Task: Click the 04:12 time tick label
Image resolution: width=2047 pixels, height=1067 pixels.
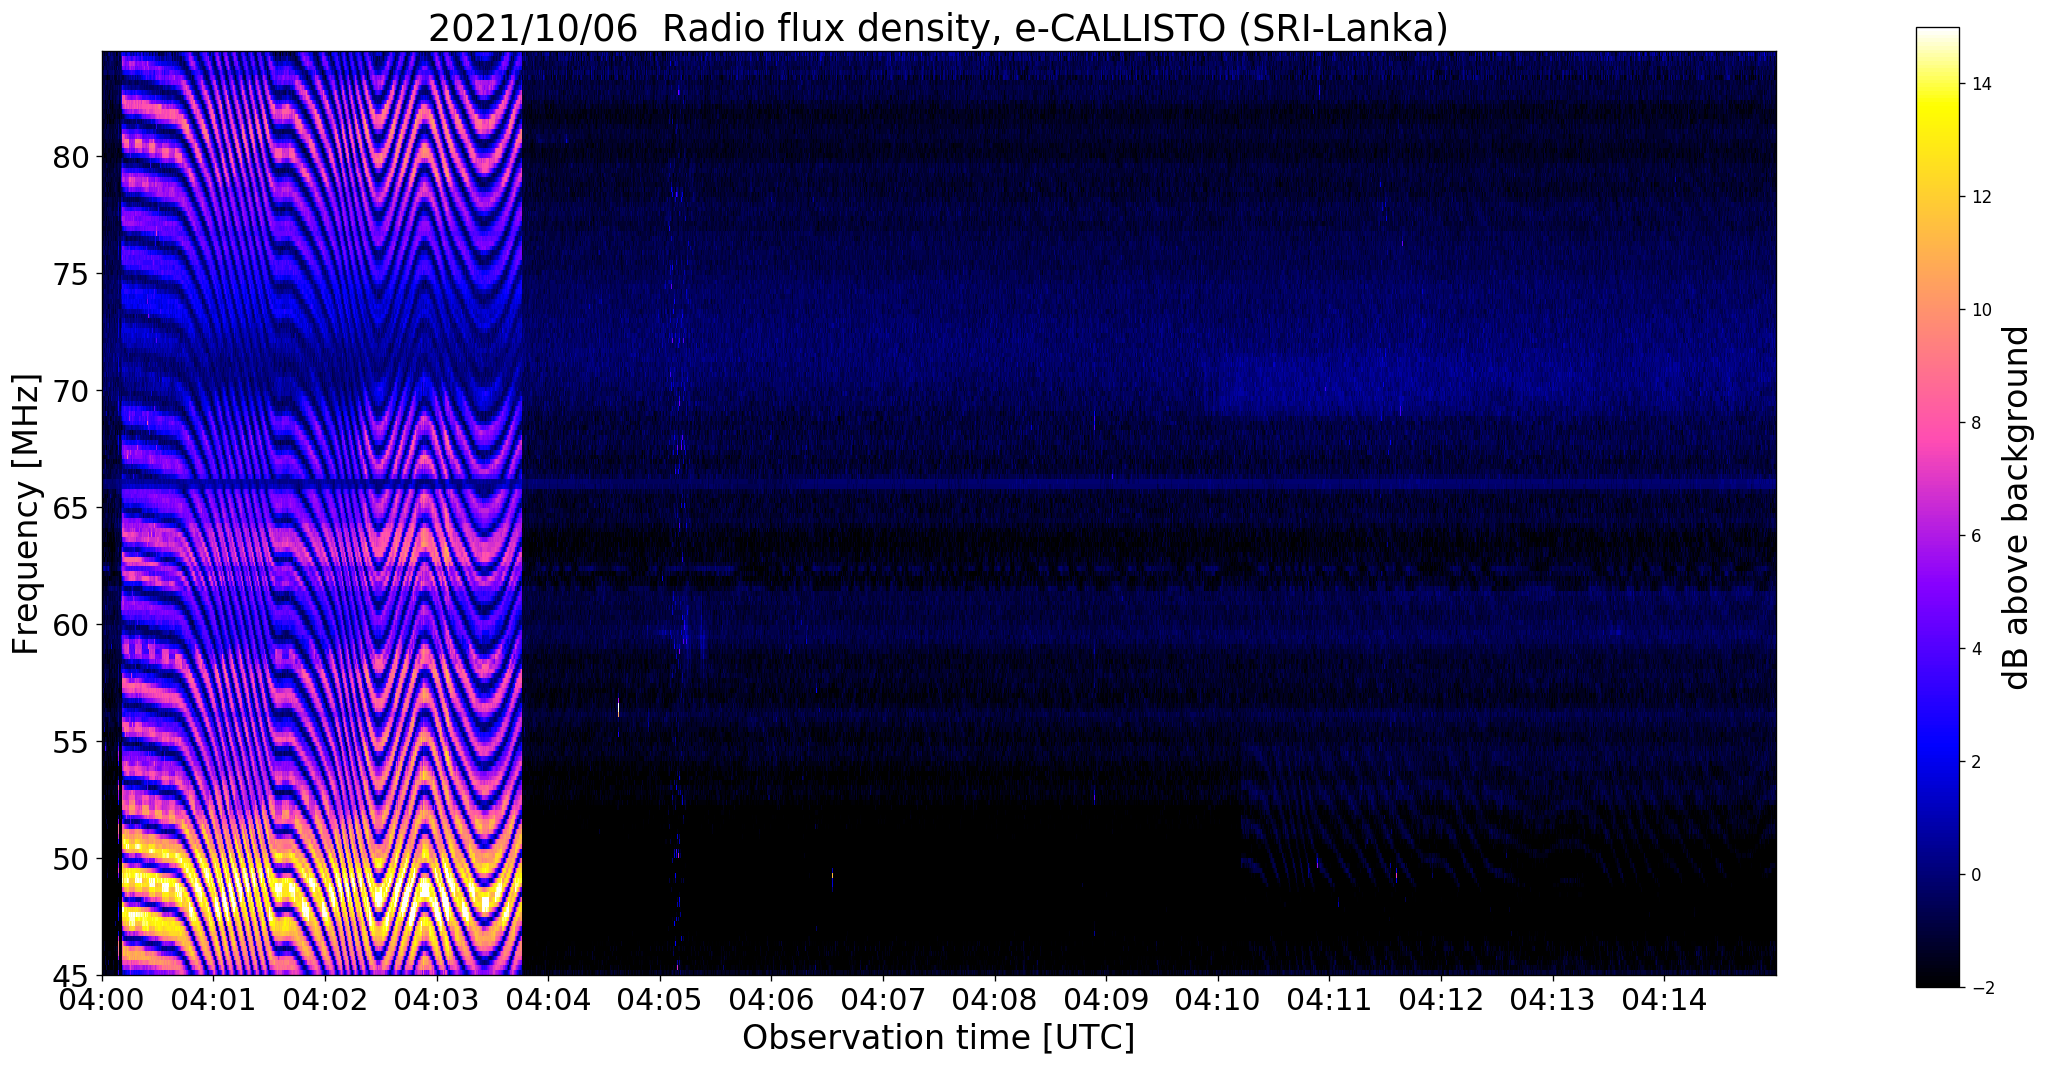Action: [1441, 999]
